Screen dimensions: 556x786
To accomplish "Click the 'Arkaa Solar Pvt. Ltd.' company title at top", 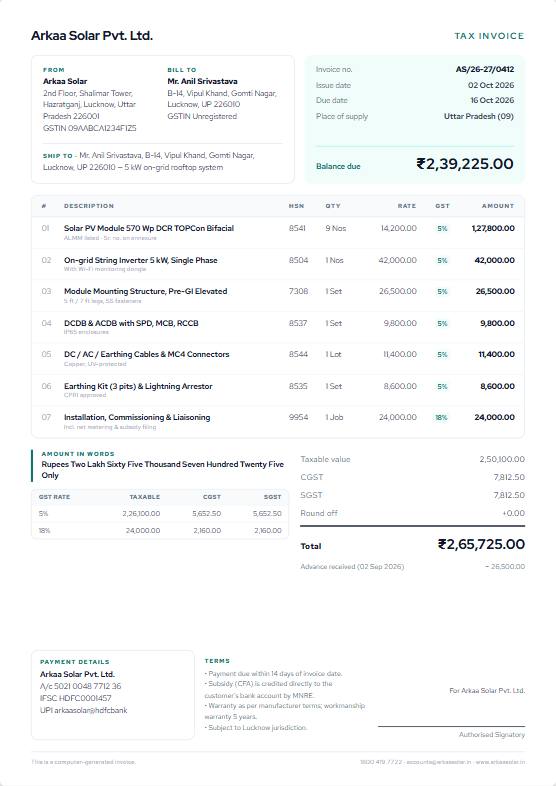I will click(92, 36).
